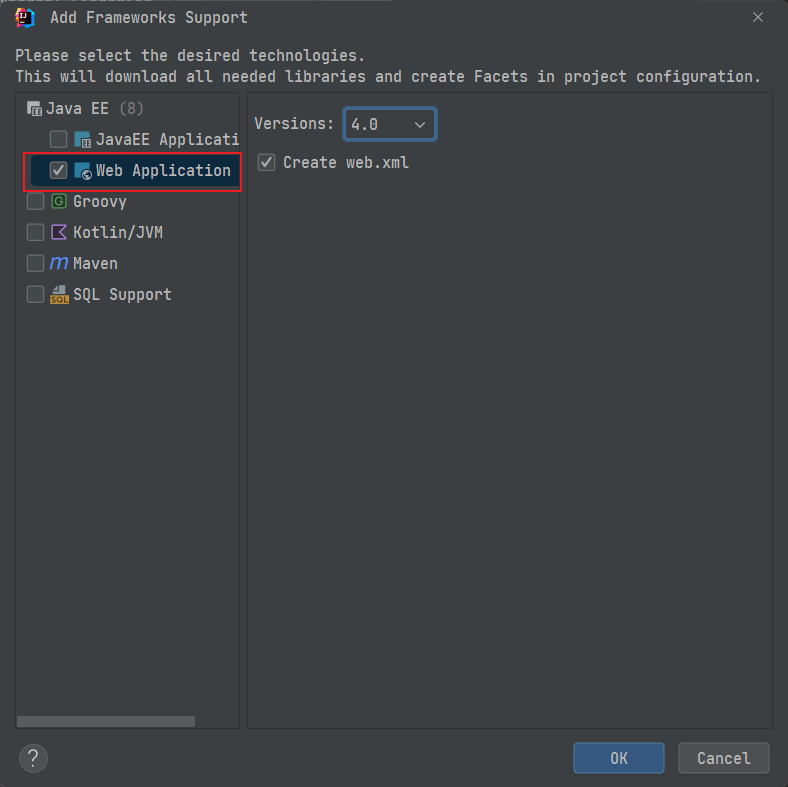Select the Kotlin/JVM tree item label
Screen dimensions: 788x787
(x=117, y=232)
